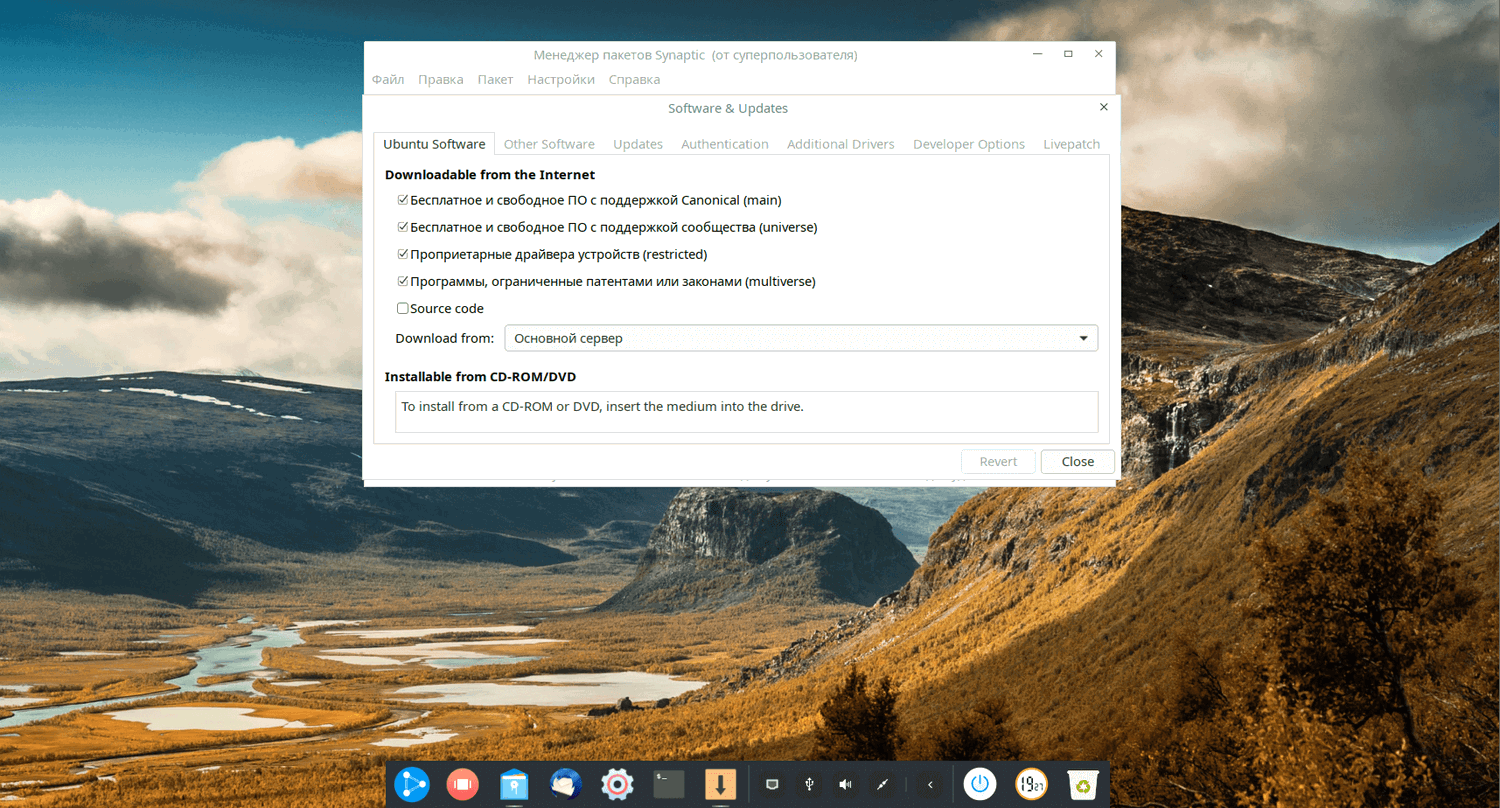Open the Authentication tab
Image resolution: width=1500 pixels, height=808 pixels.
pos(725,144)
